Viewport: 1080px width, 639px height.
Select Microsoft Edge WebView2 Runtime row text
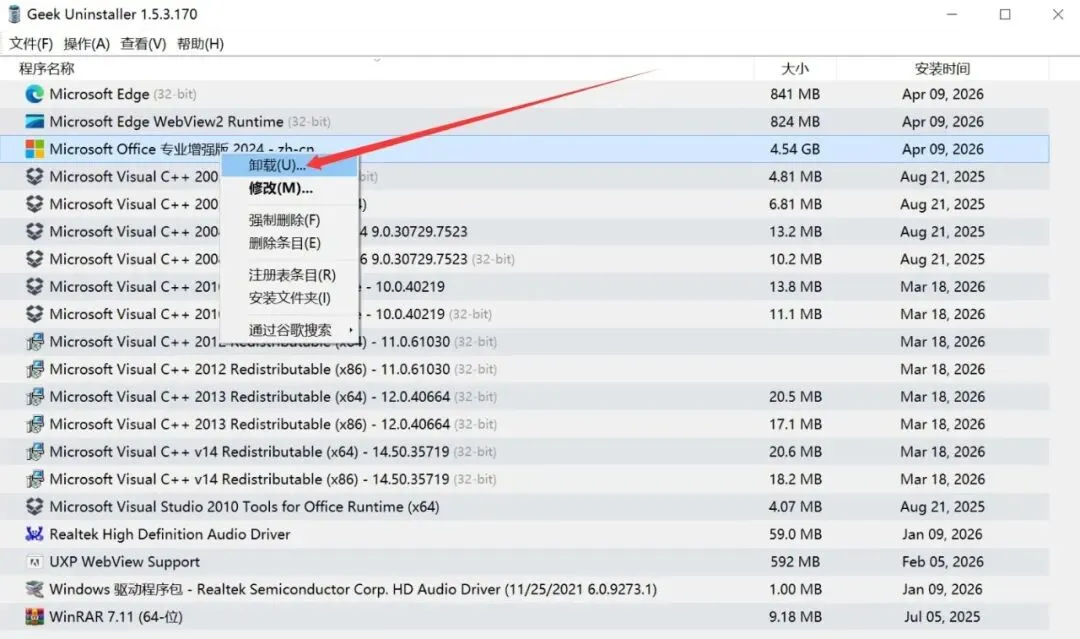point(190,121)
